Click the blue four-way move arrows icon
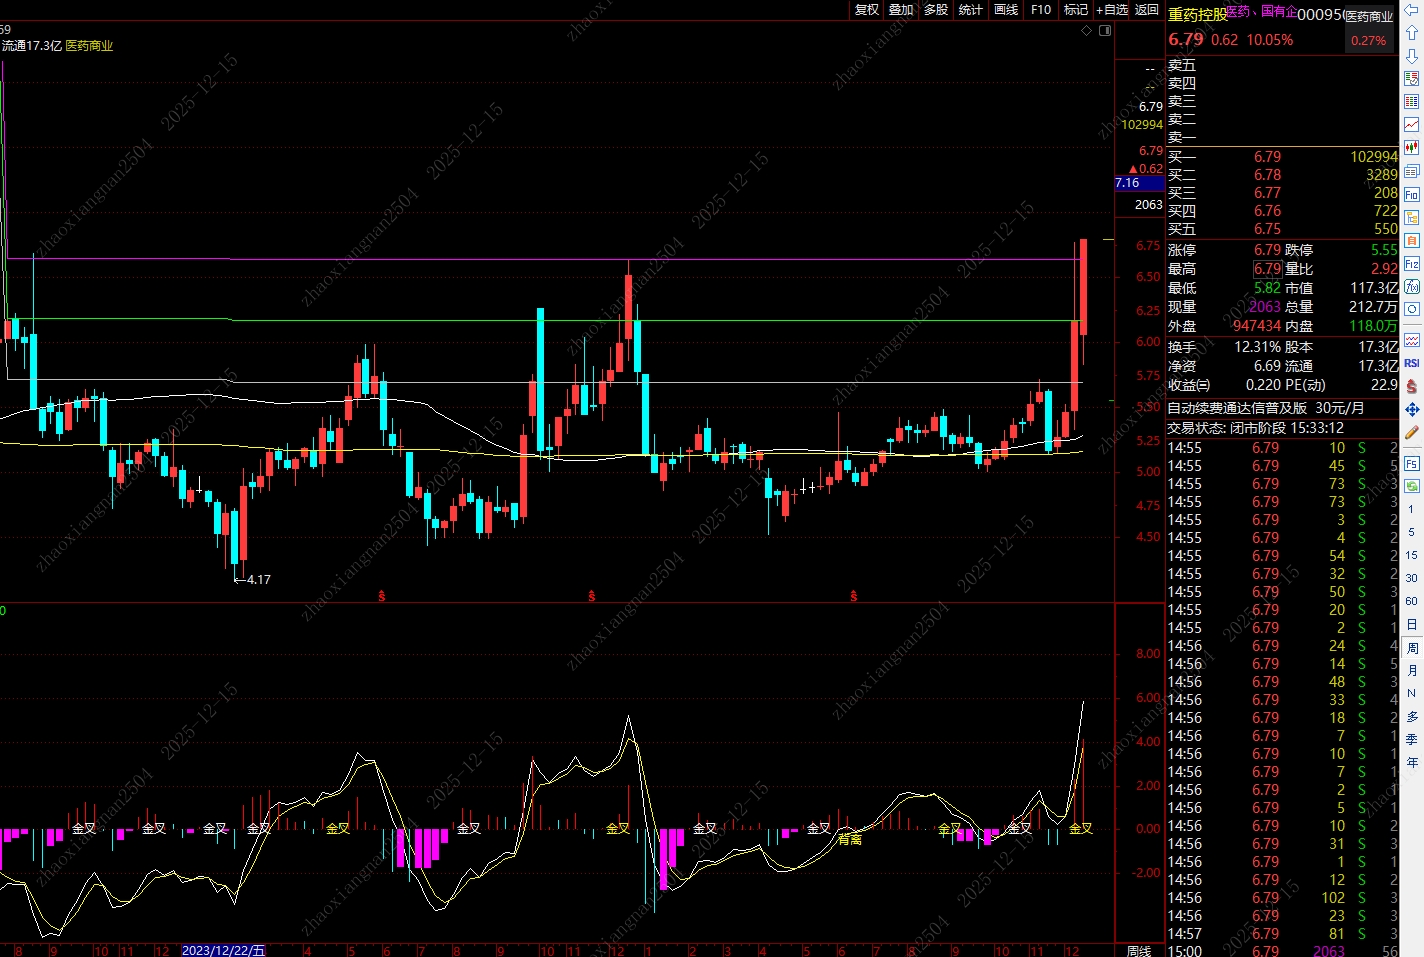1424x957 pixels. 1411,409
